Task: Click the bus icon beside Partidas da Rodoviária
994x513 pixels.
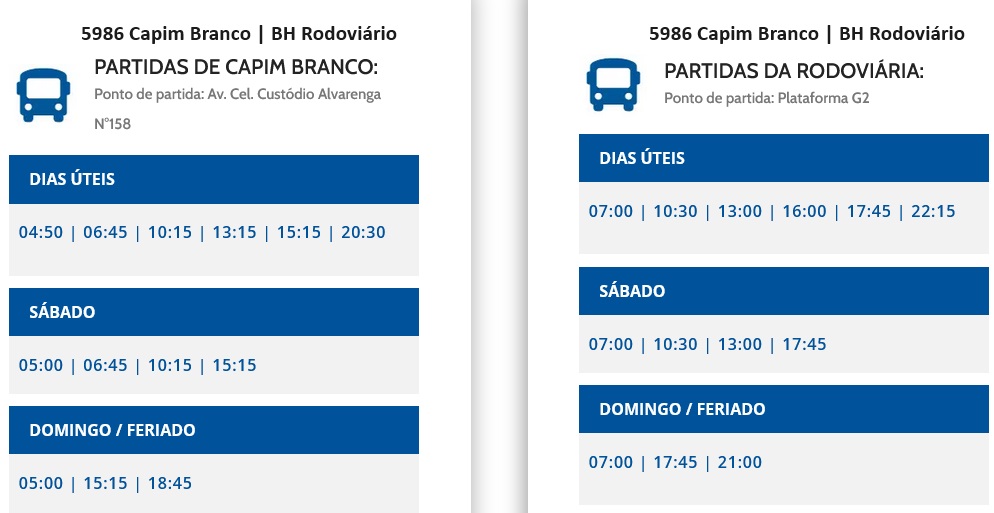Action: coord(613,85)
